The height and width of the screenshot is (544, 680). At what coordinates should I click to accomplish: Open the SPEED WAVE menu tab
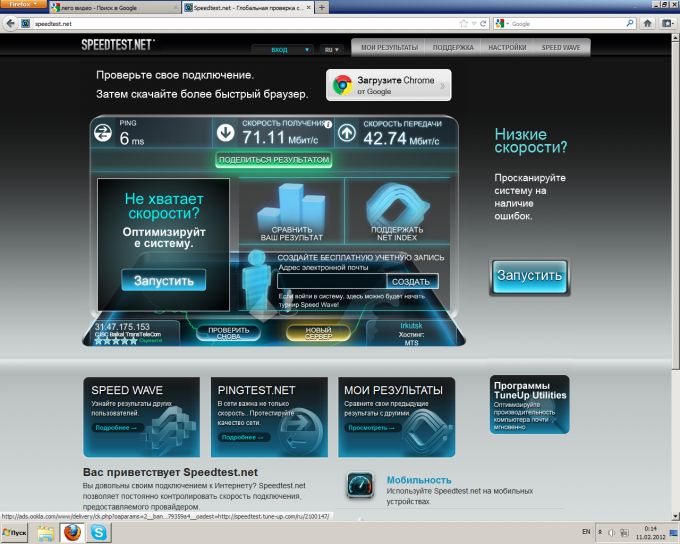point(561,48)
